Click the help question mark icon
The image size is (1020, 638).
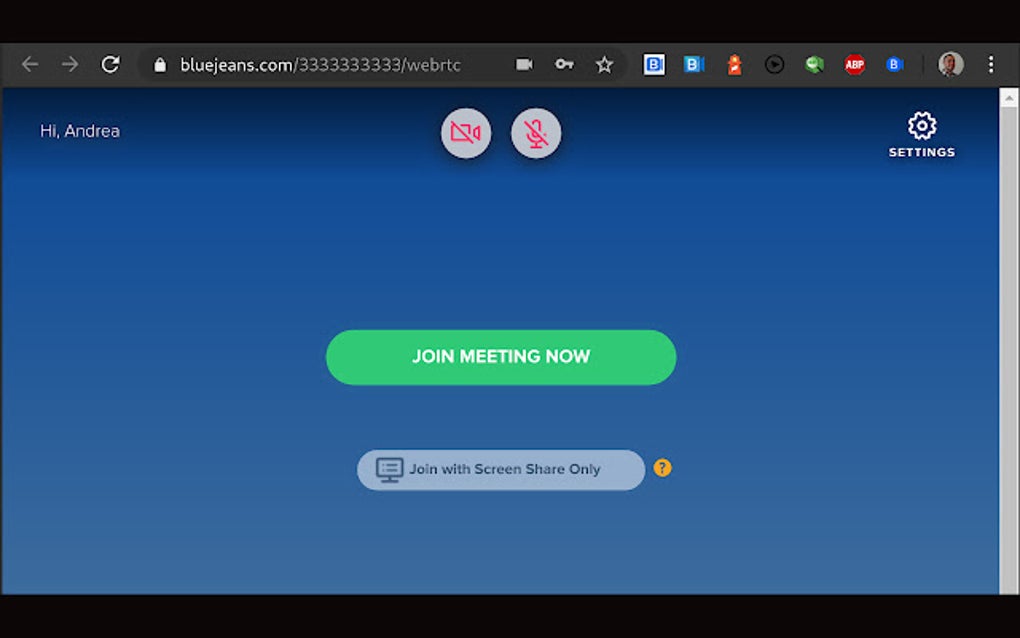click(x=662, y=467)
